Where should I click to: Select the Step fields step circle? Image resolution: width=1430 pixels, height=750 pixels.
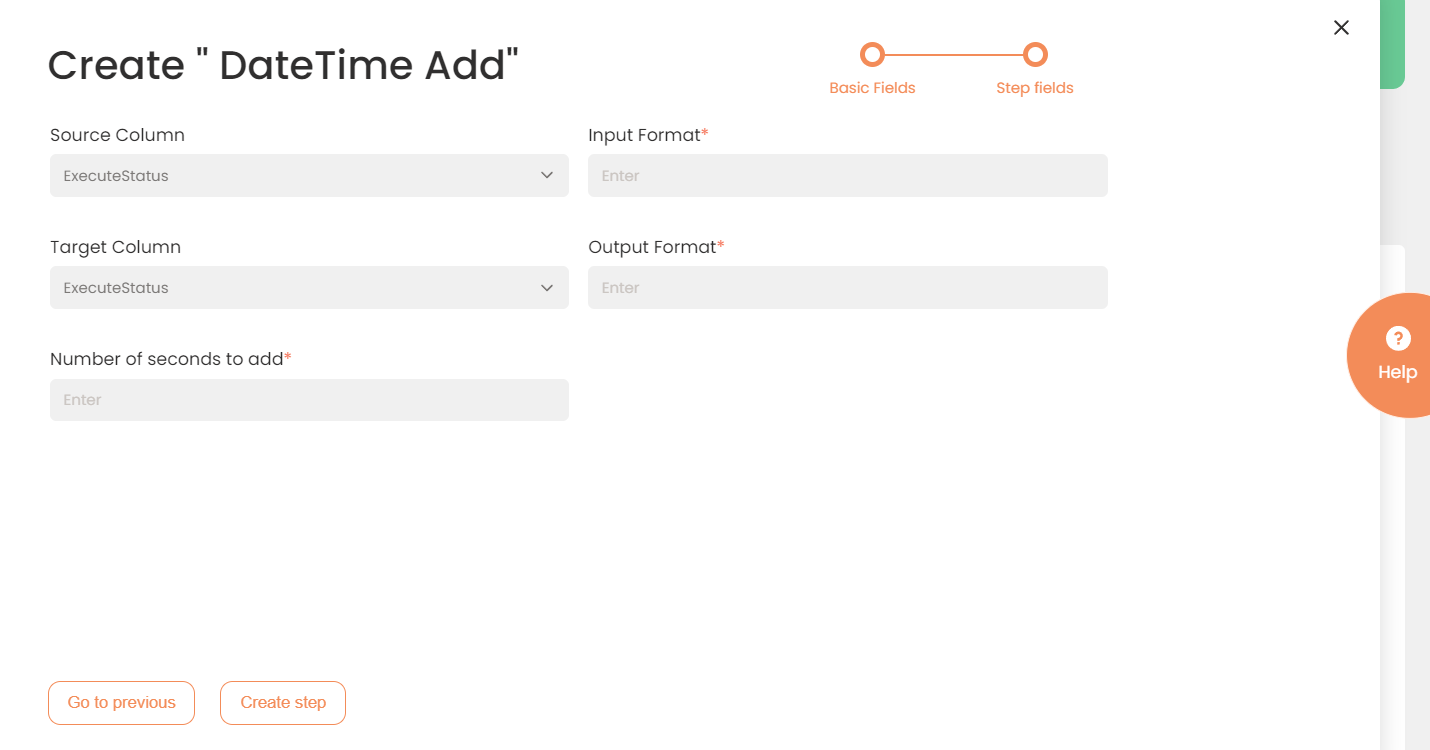coord(1035,54)
